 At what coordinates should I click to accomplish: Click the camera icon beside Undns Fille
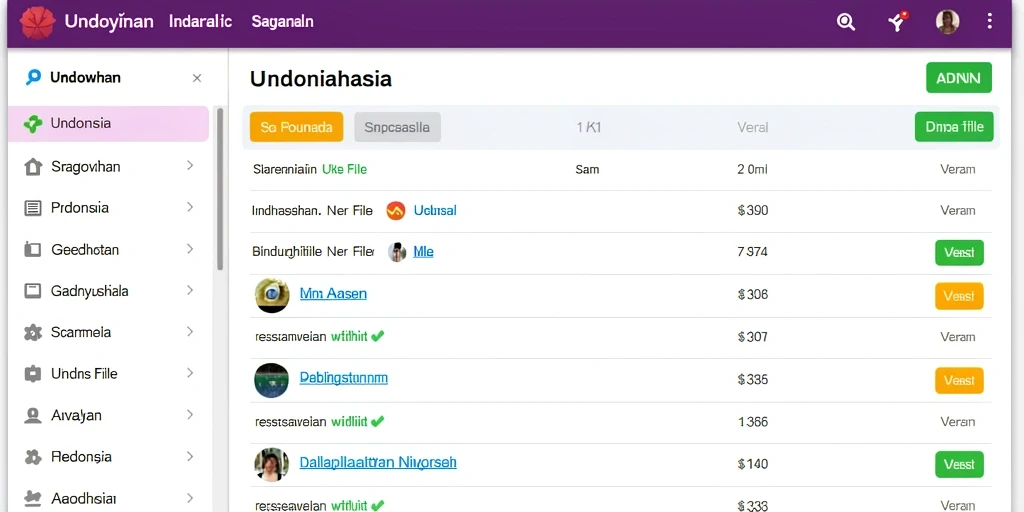click(33, 374)
